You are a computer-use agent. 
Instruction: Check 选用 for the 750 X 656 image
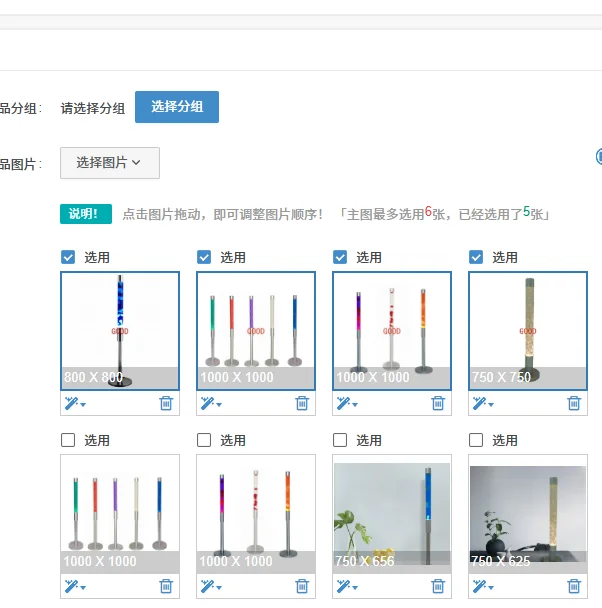(340, 440)
